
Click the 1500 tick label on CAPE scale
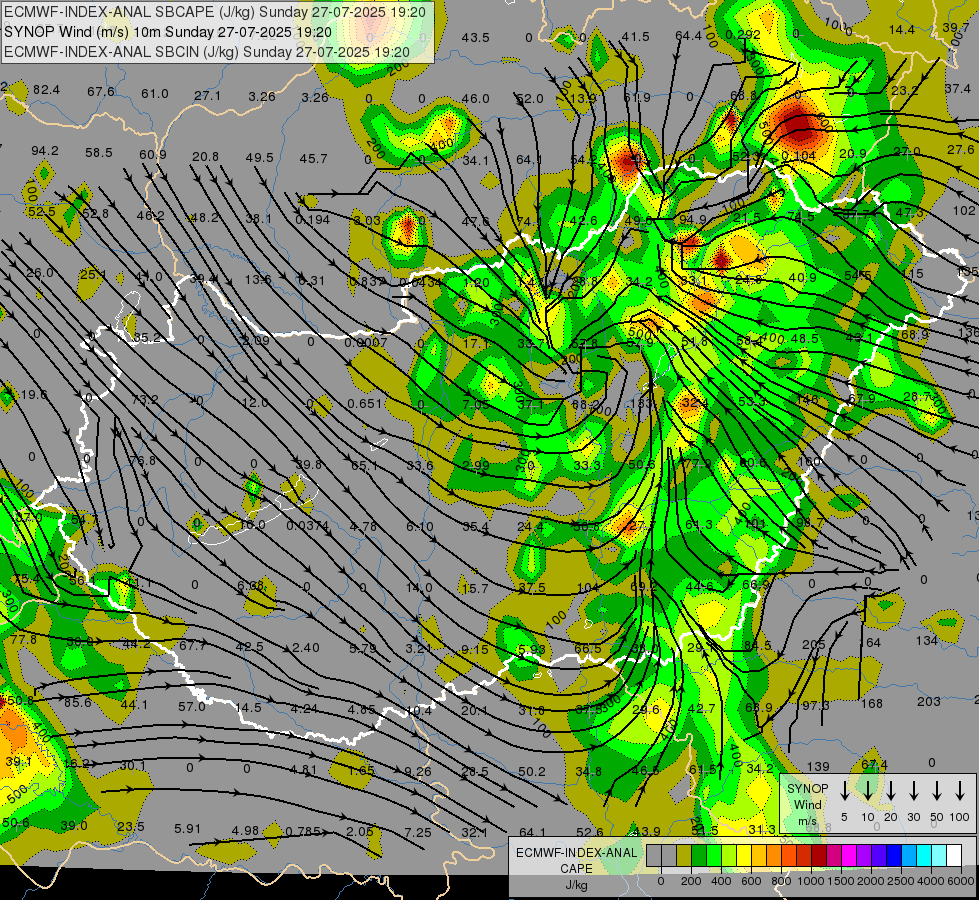click(841, 881)
